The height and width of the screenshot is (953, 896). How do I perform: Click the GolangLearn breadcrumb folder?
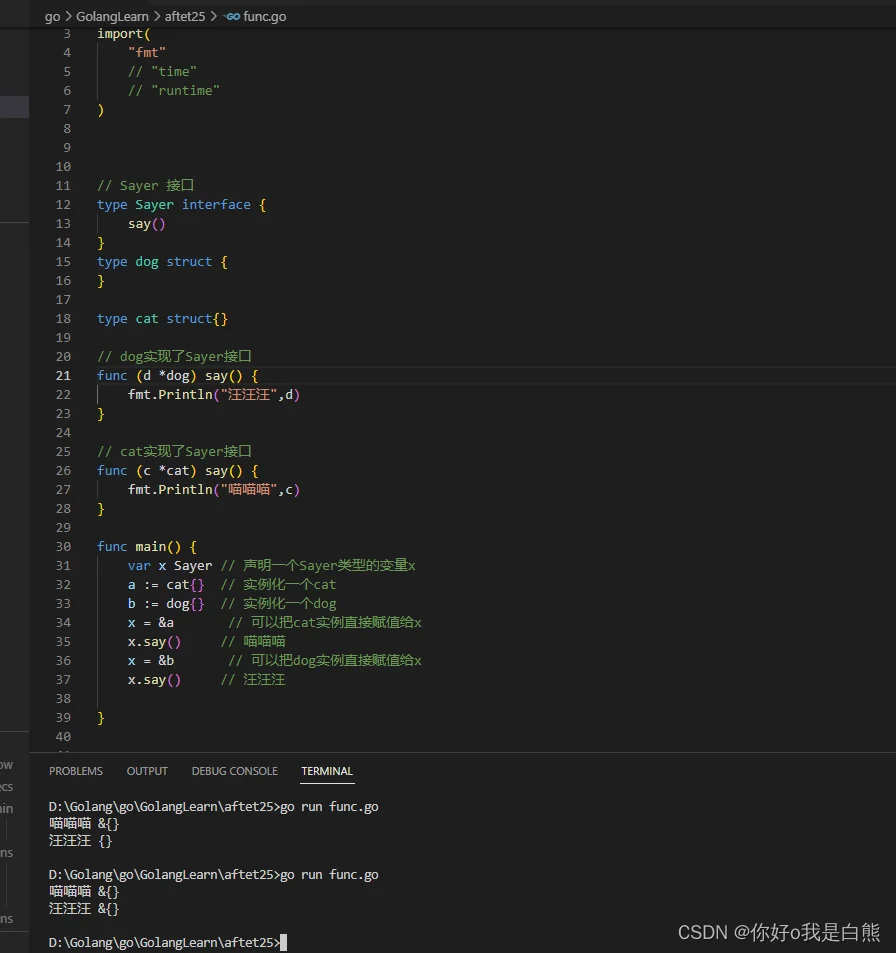[x=112, y=16]
